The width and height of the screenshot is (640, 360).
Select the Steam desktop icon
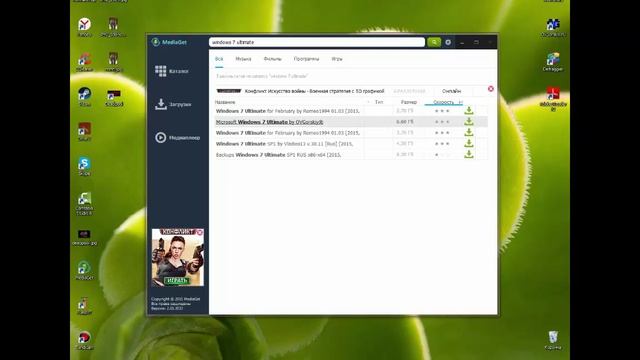point(84,97)
